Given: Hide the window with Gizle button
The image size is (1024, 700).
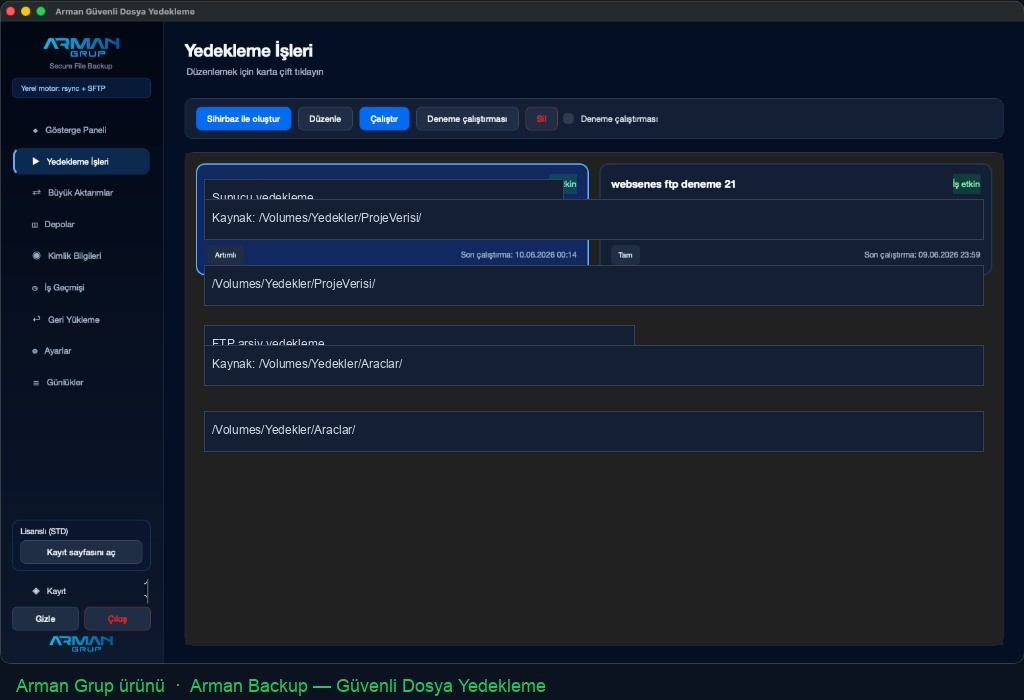Looking at the screenshot, I should click(46, 619).
